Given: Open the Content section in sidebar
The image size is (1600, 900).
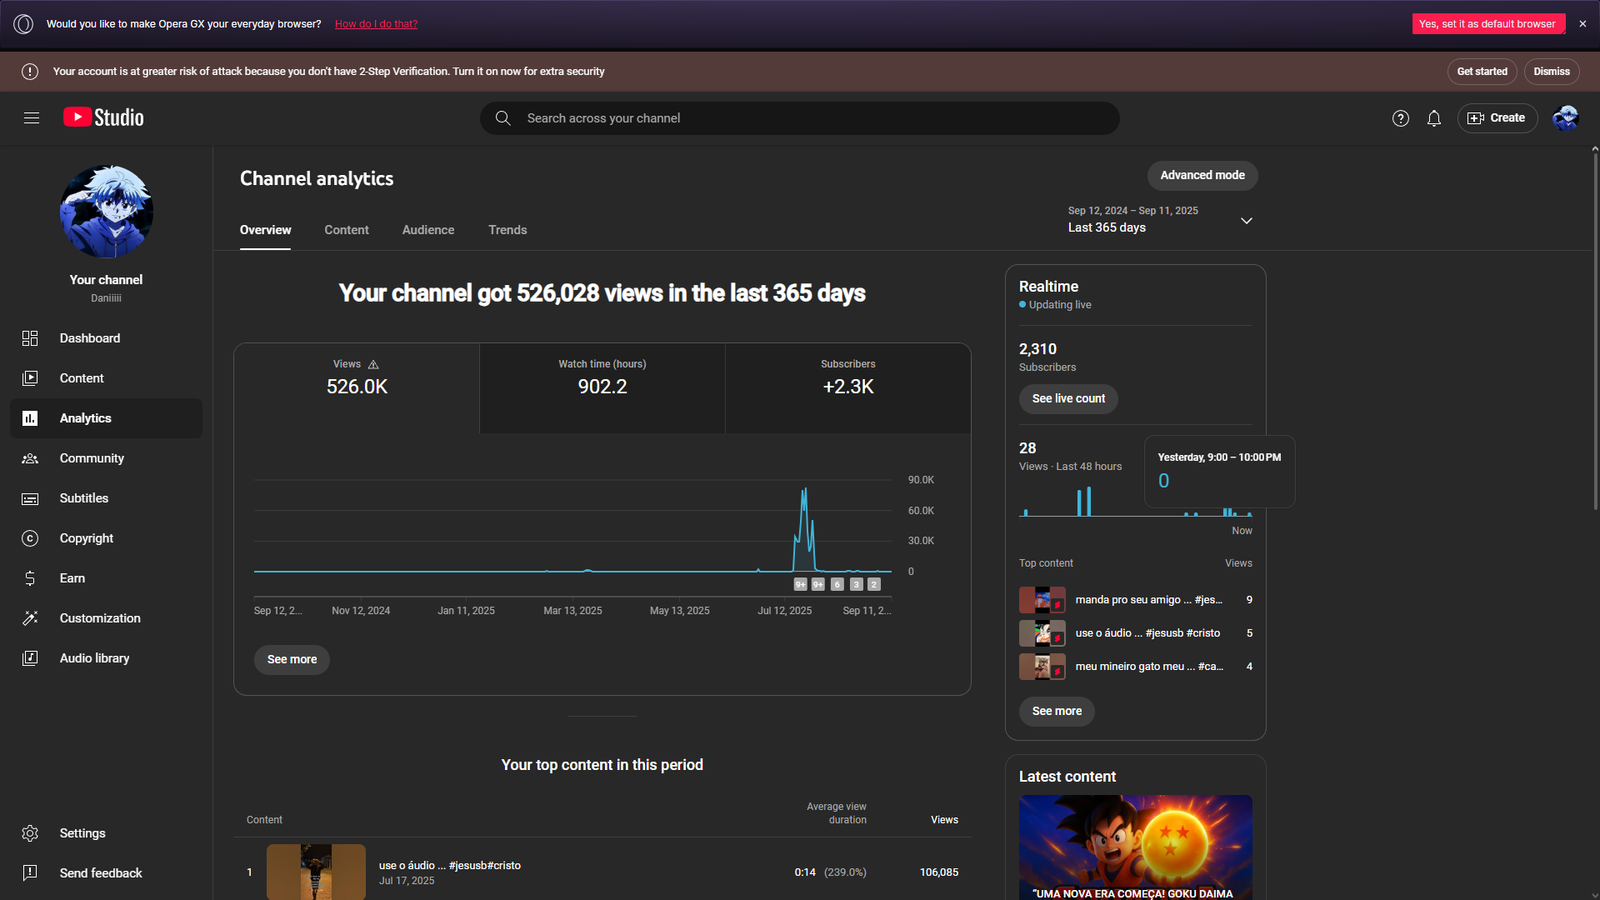Looking at the screenshot, I should click(x=81, y=378).
